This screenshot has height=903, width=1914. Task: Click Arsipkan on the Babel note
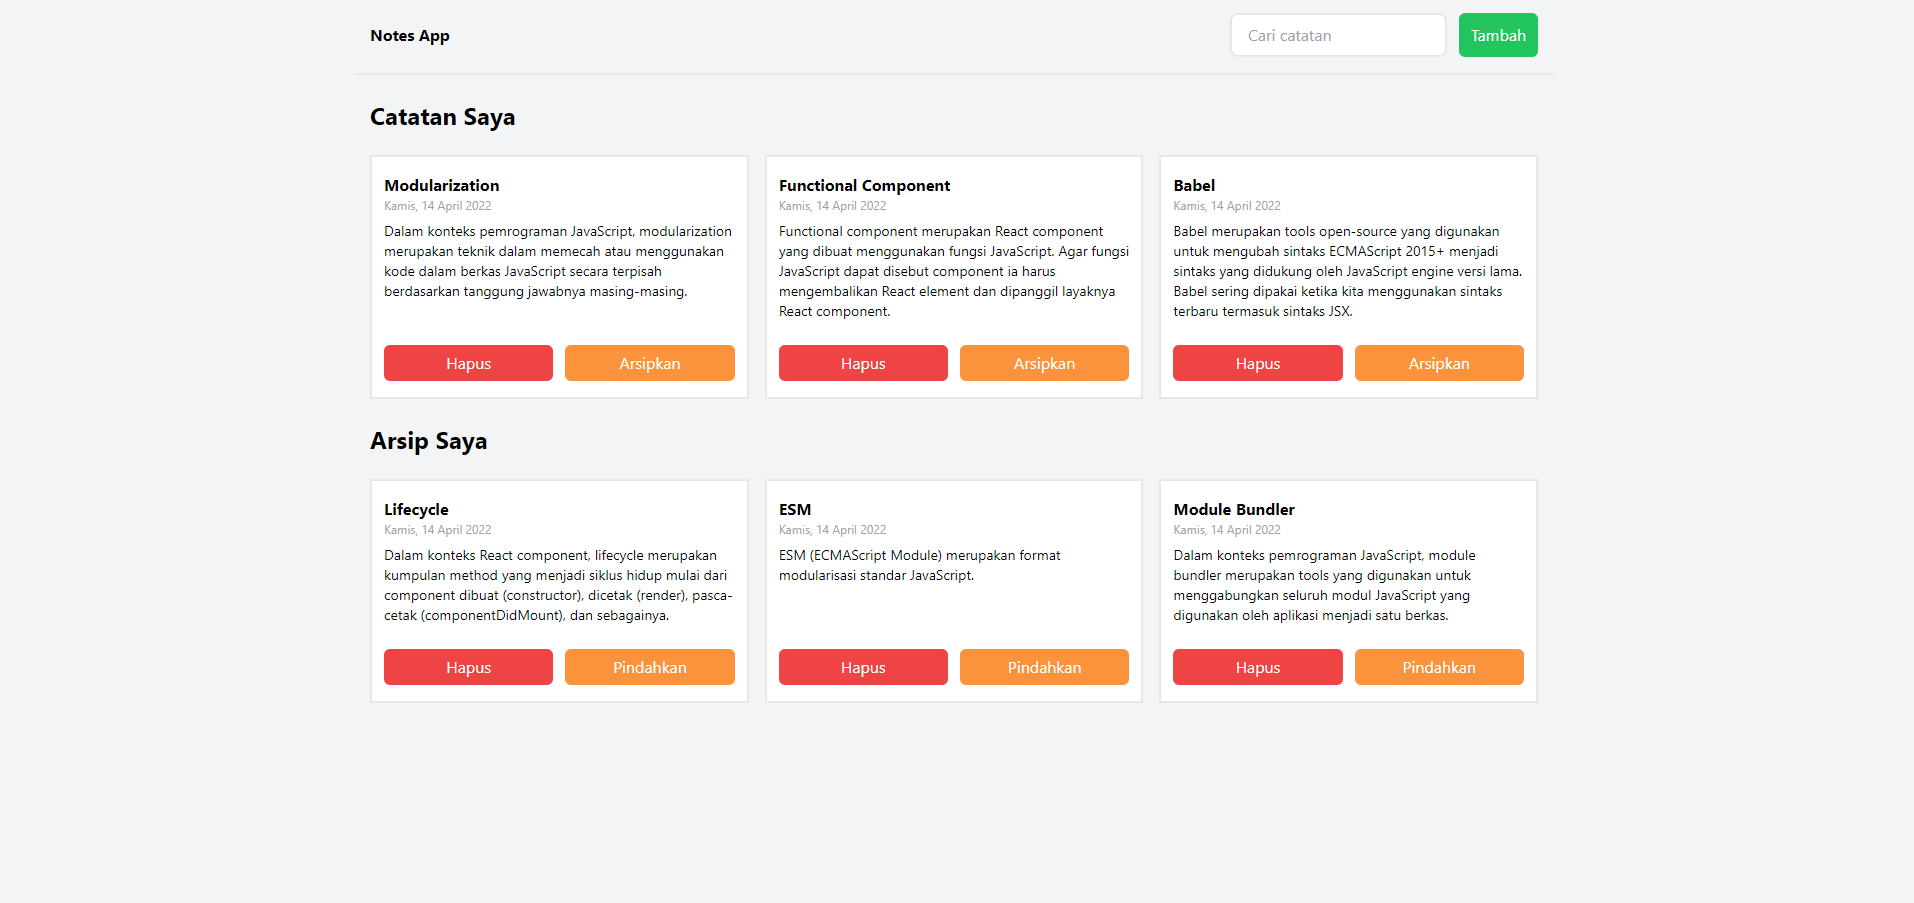pyautogui.click(x=1438, y=363)
